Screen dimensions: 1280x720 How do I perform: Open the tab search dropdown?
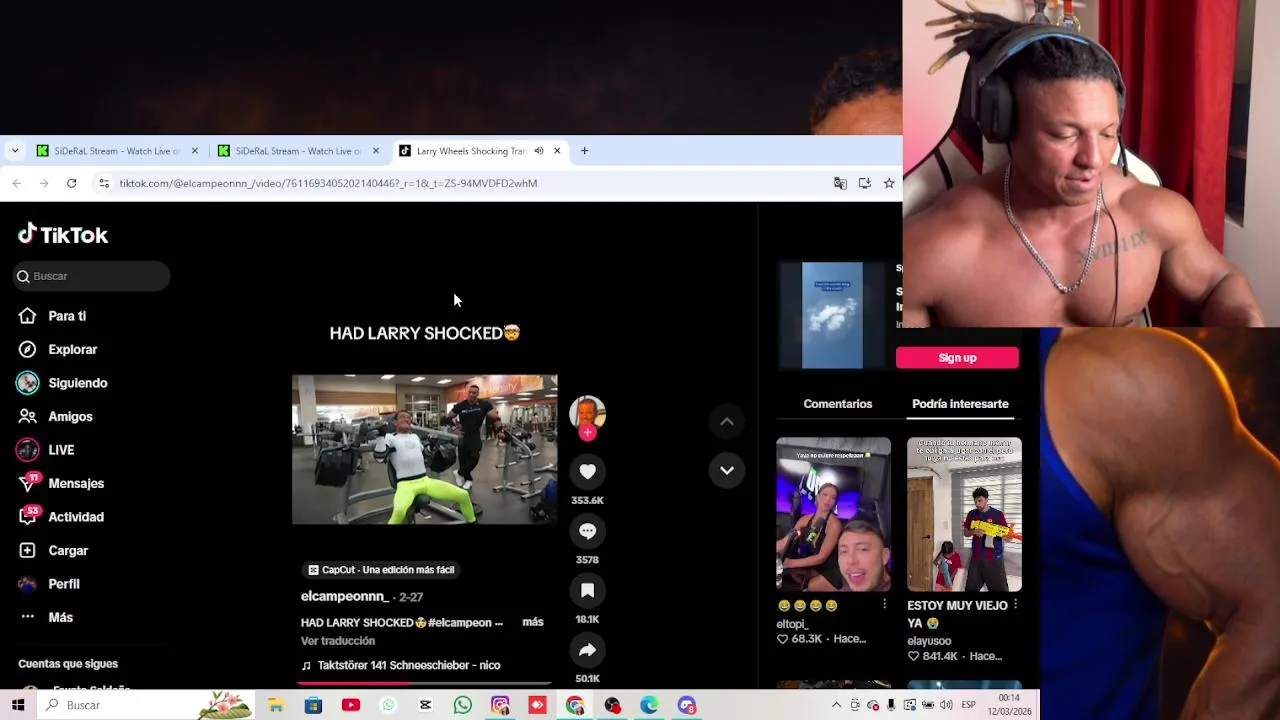[x=15, y=151]
